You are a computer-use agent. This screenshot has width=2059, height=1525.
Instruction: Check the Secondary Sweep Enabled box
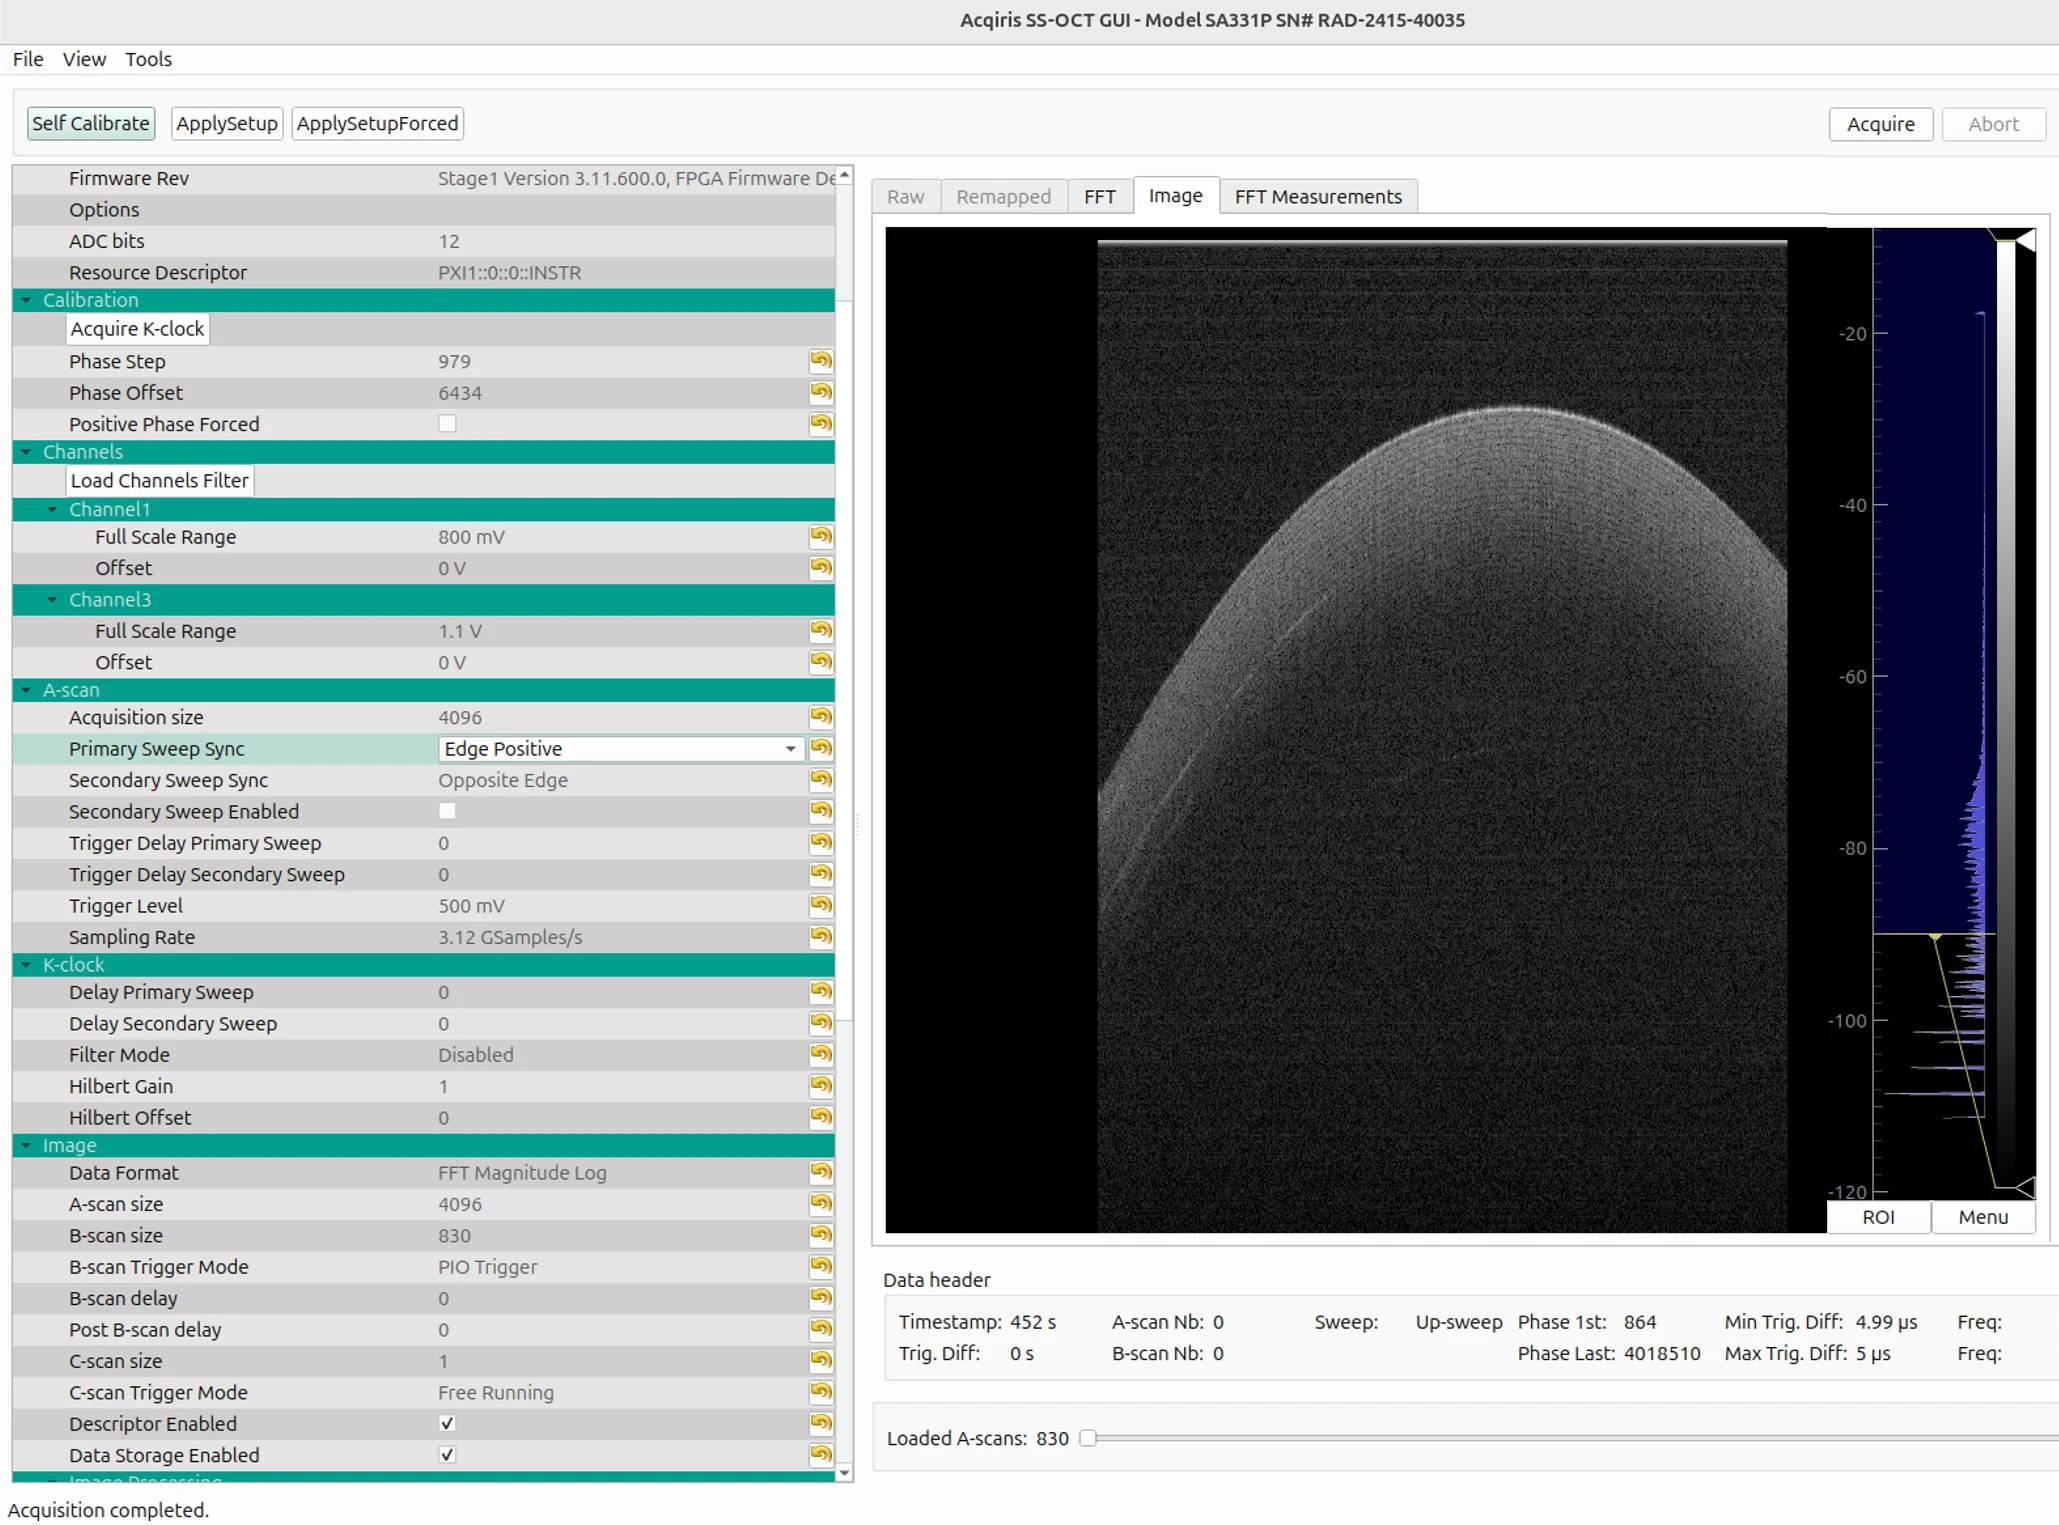pos(447,811)
